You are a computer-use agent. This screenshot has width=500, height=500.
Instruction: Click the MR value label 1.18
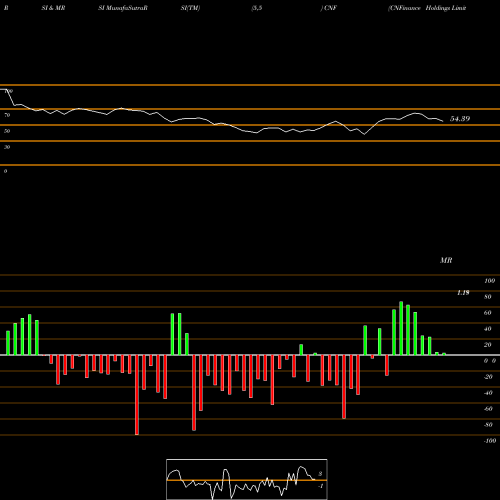463,293
